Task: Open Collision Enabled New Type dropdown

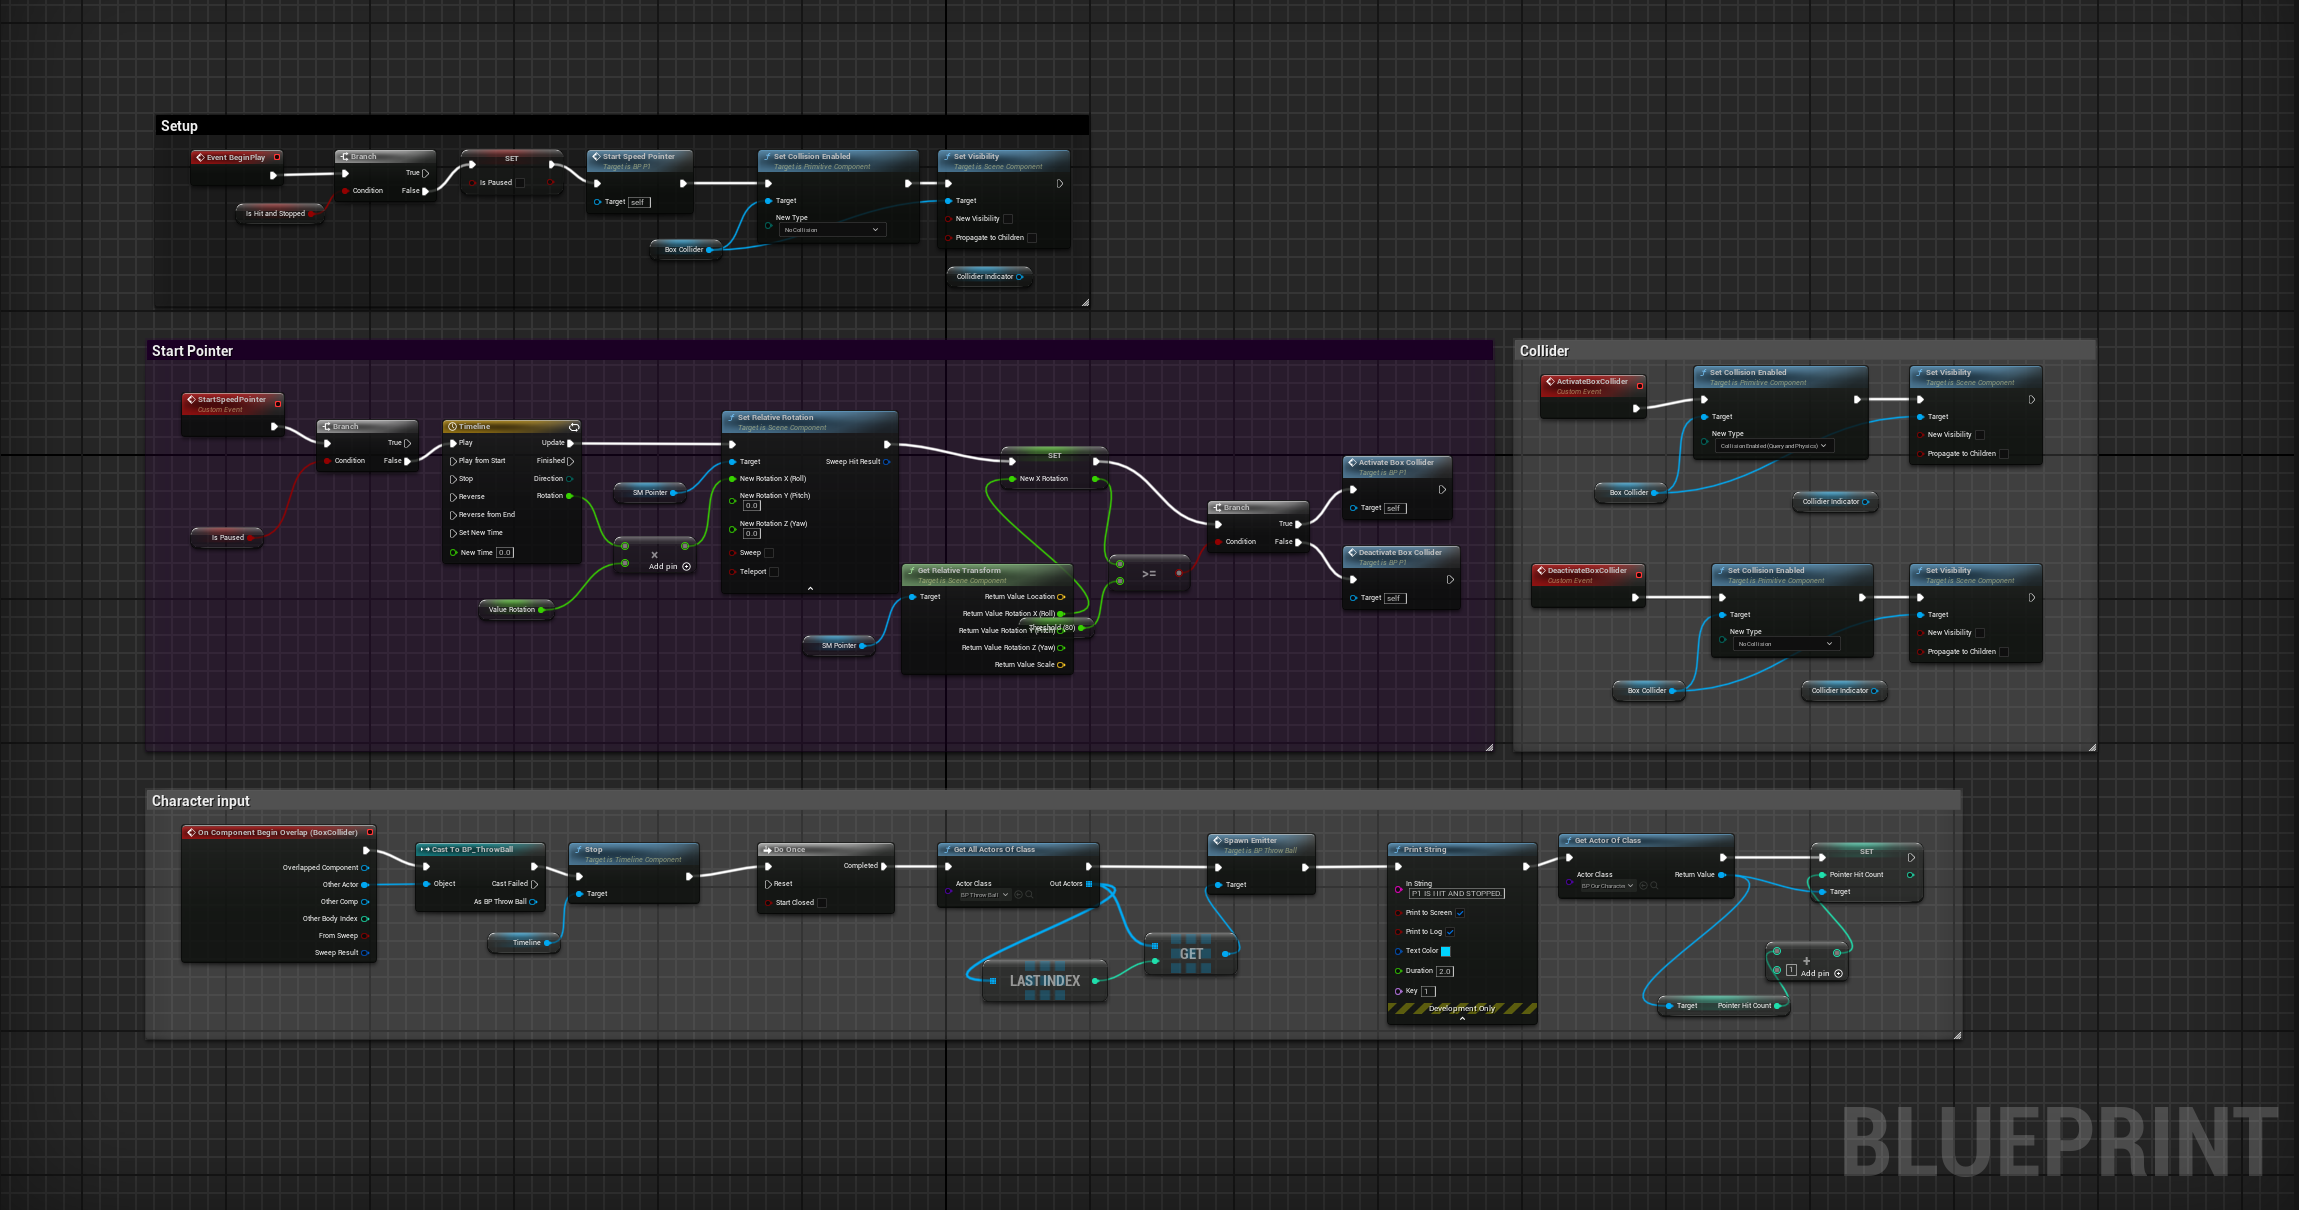Action: (1773, 446)
